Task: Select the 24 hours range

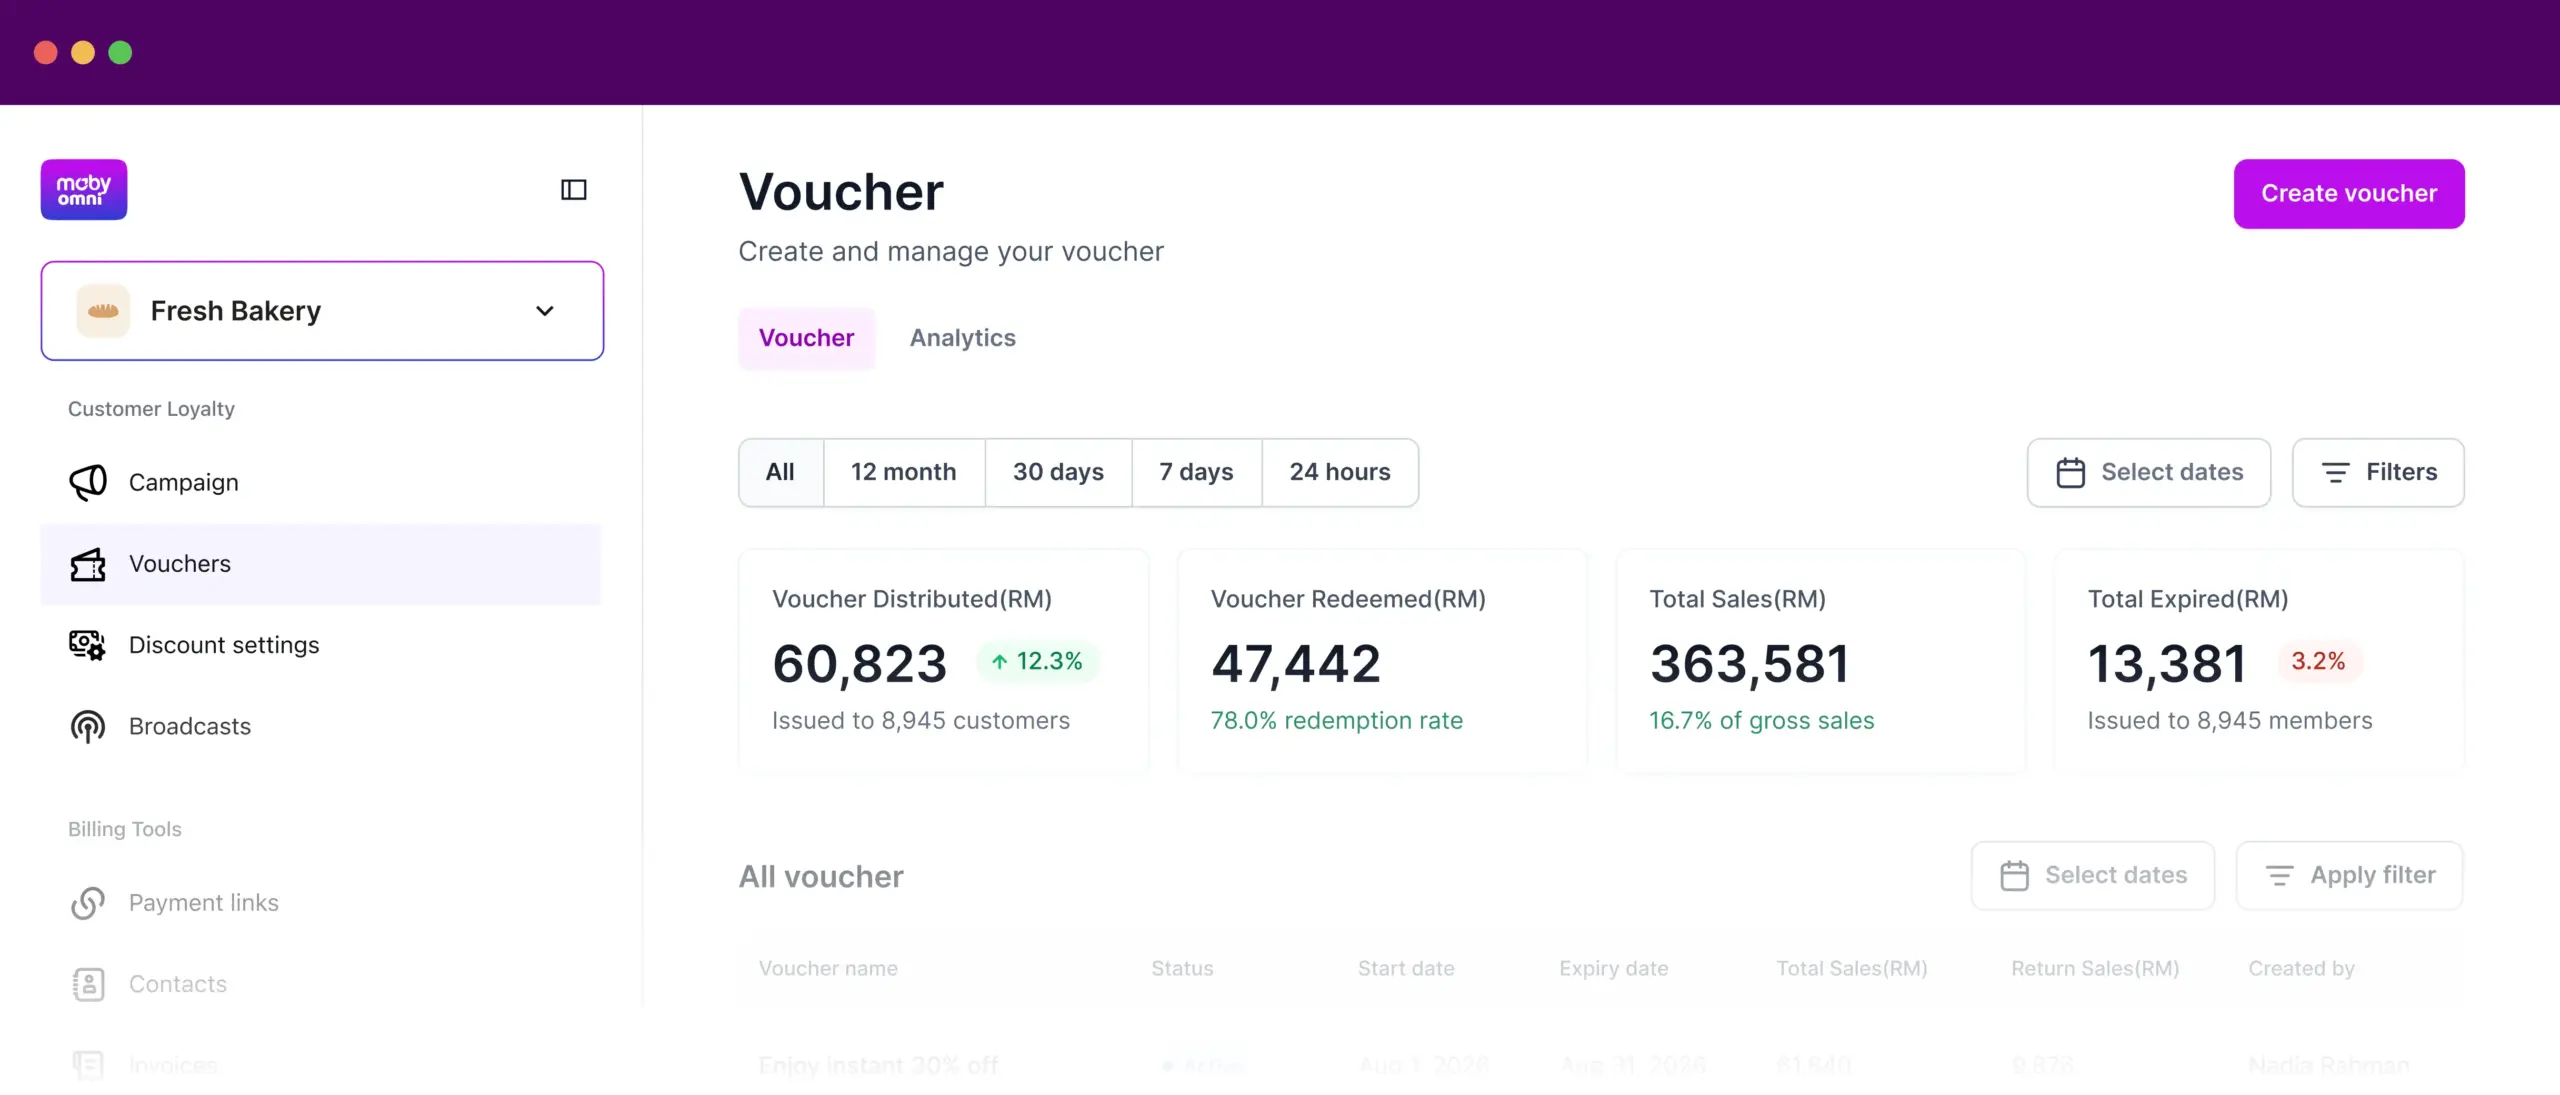Action: coord(1340,472)
